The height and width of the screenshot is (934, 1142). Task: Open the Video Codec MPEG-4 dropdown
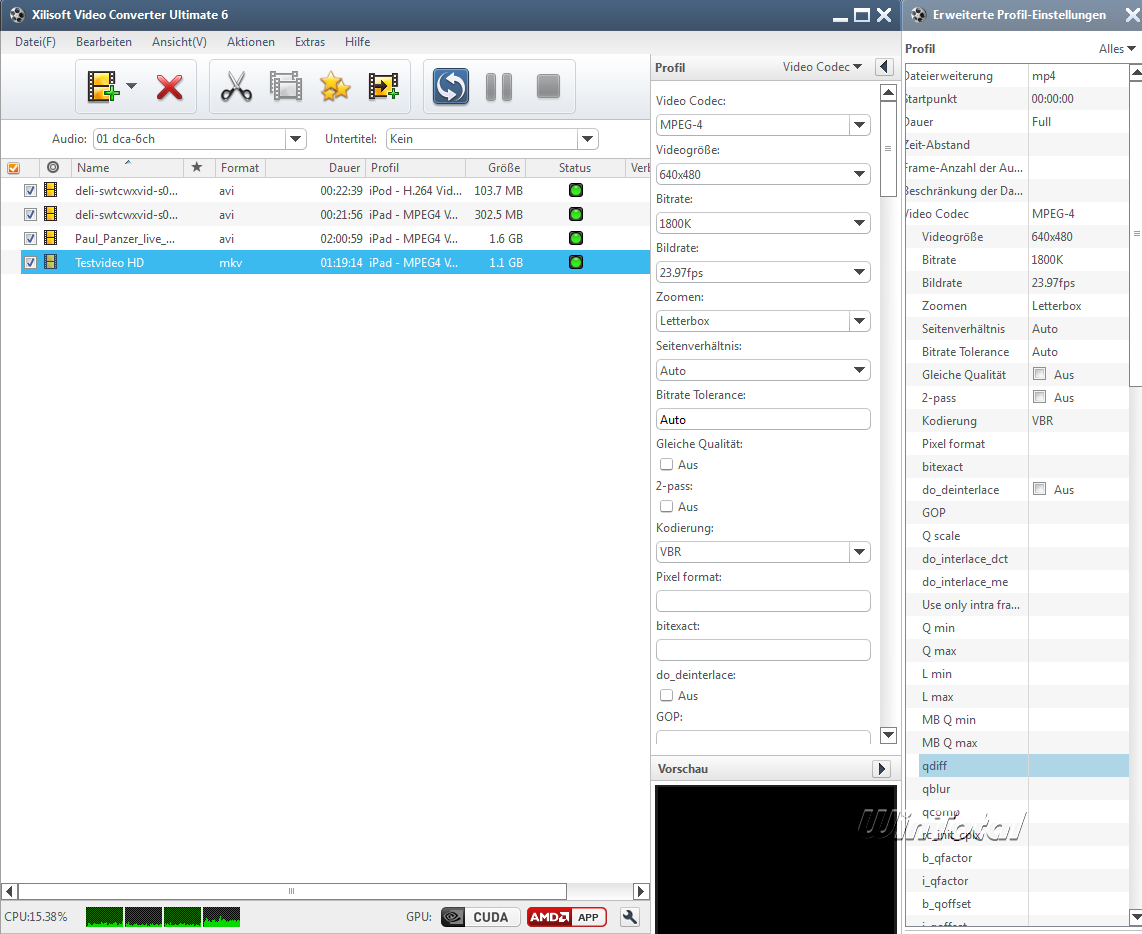coord(859,125)
